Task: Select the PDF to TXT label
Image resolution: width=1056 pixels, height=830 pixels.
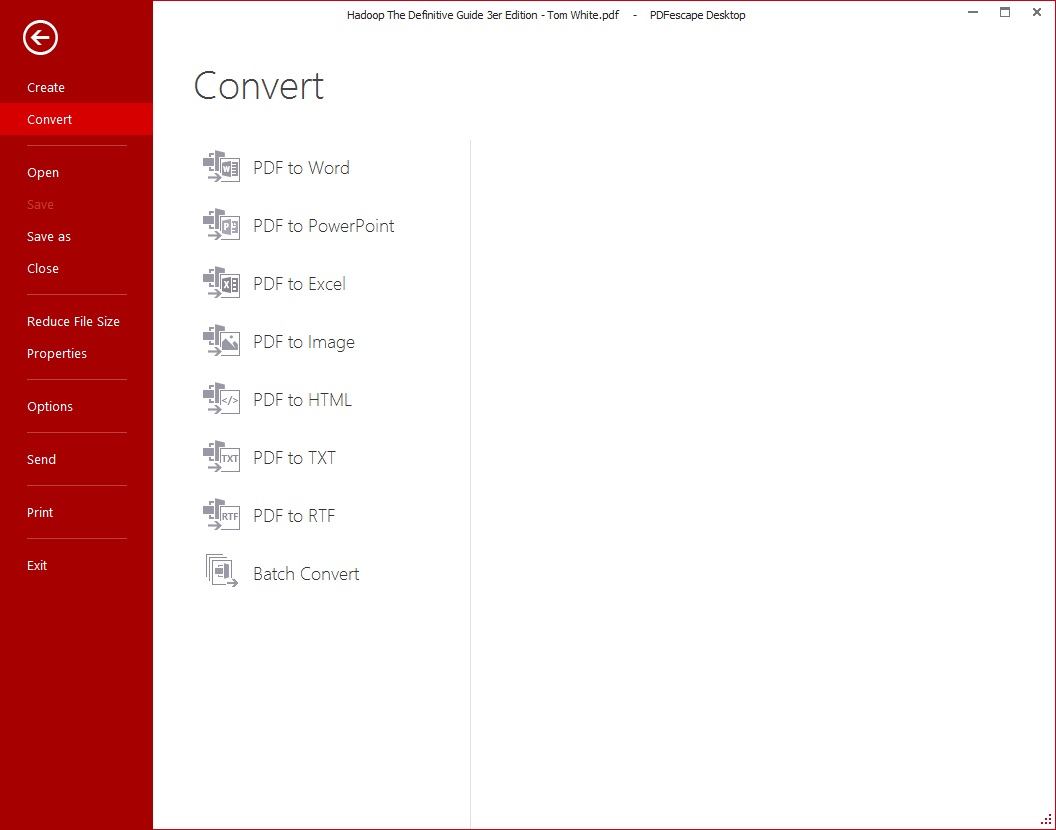Action: coord(294,457)
